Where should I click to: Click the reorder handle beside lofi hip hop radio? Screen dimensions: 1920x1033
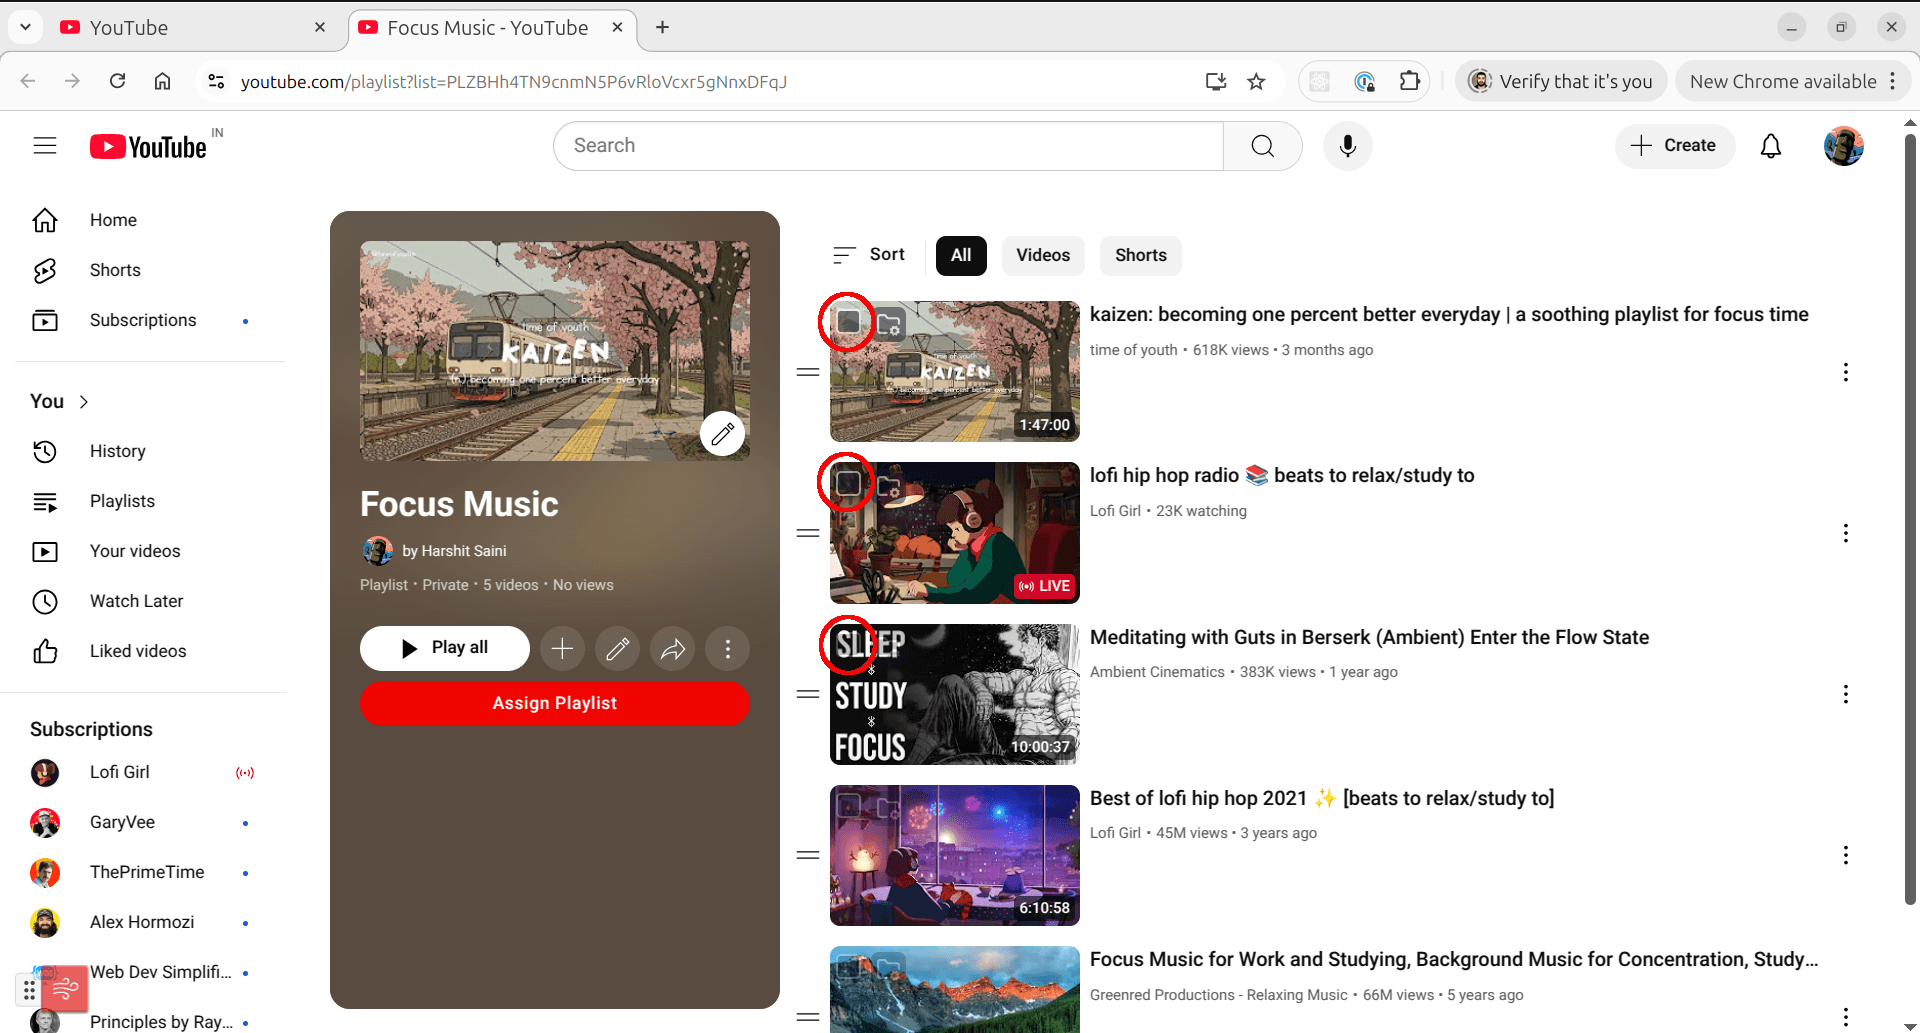[808, 533]
